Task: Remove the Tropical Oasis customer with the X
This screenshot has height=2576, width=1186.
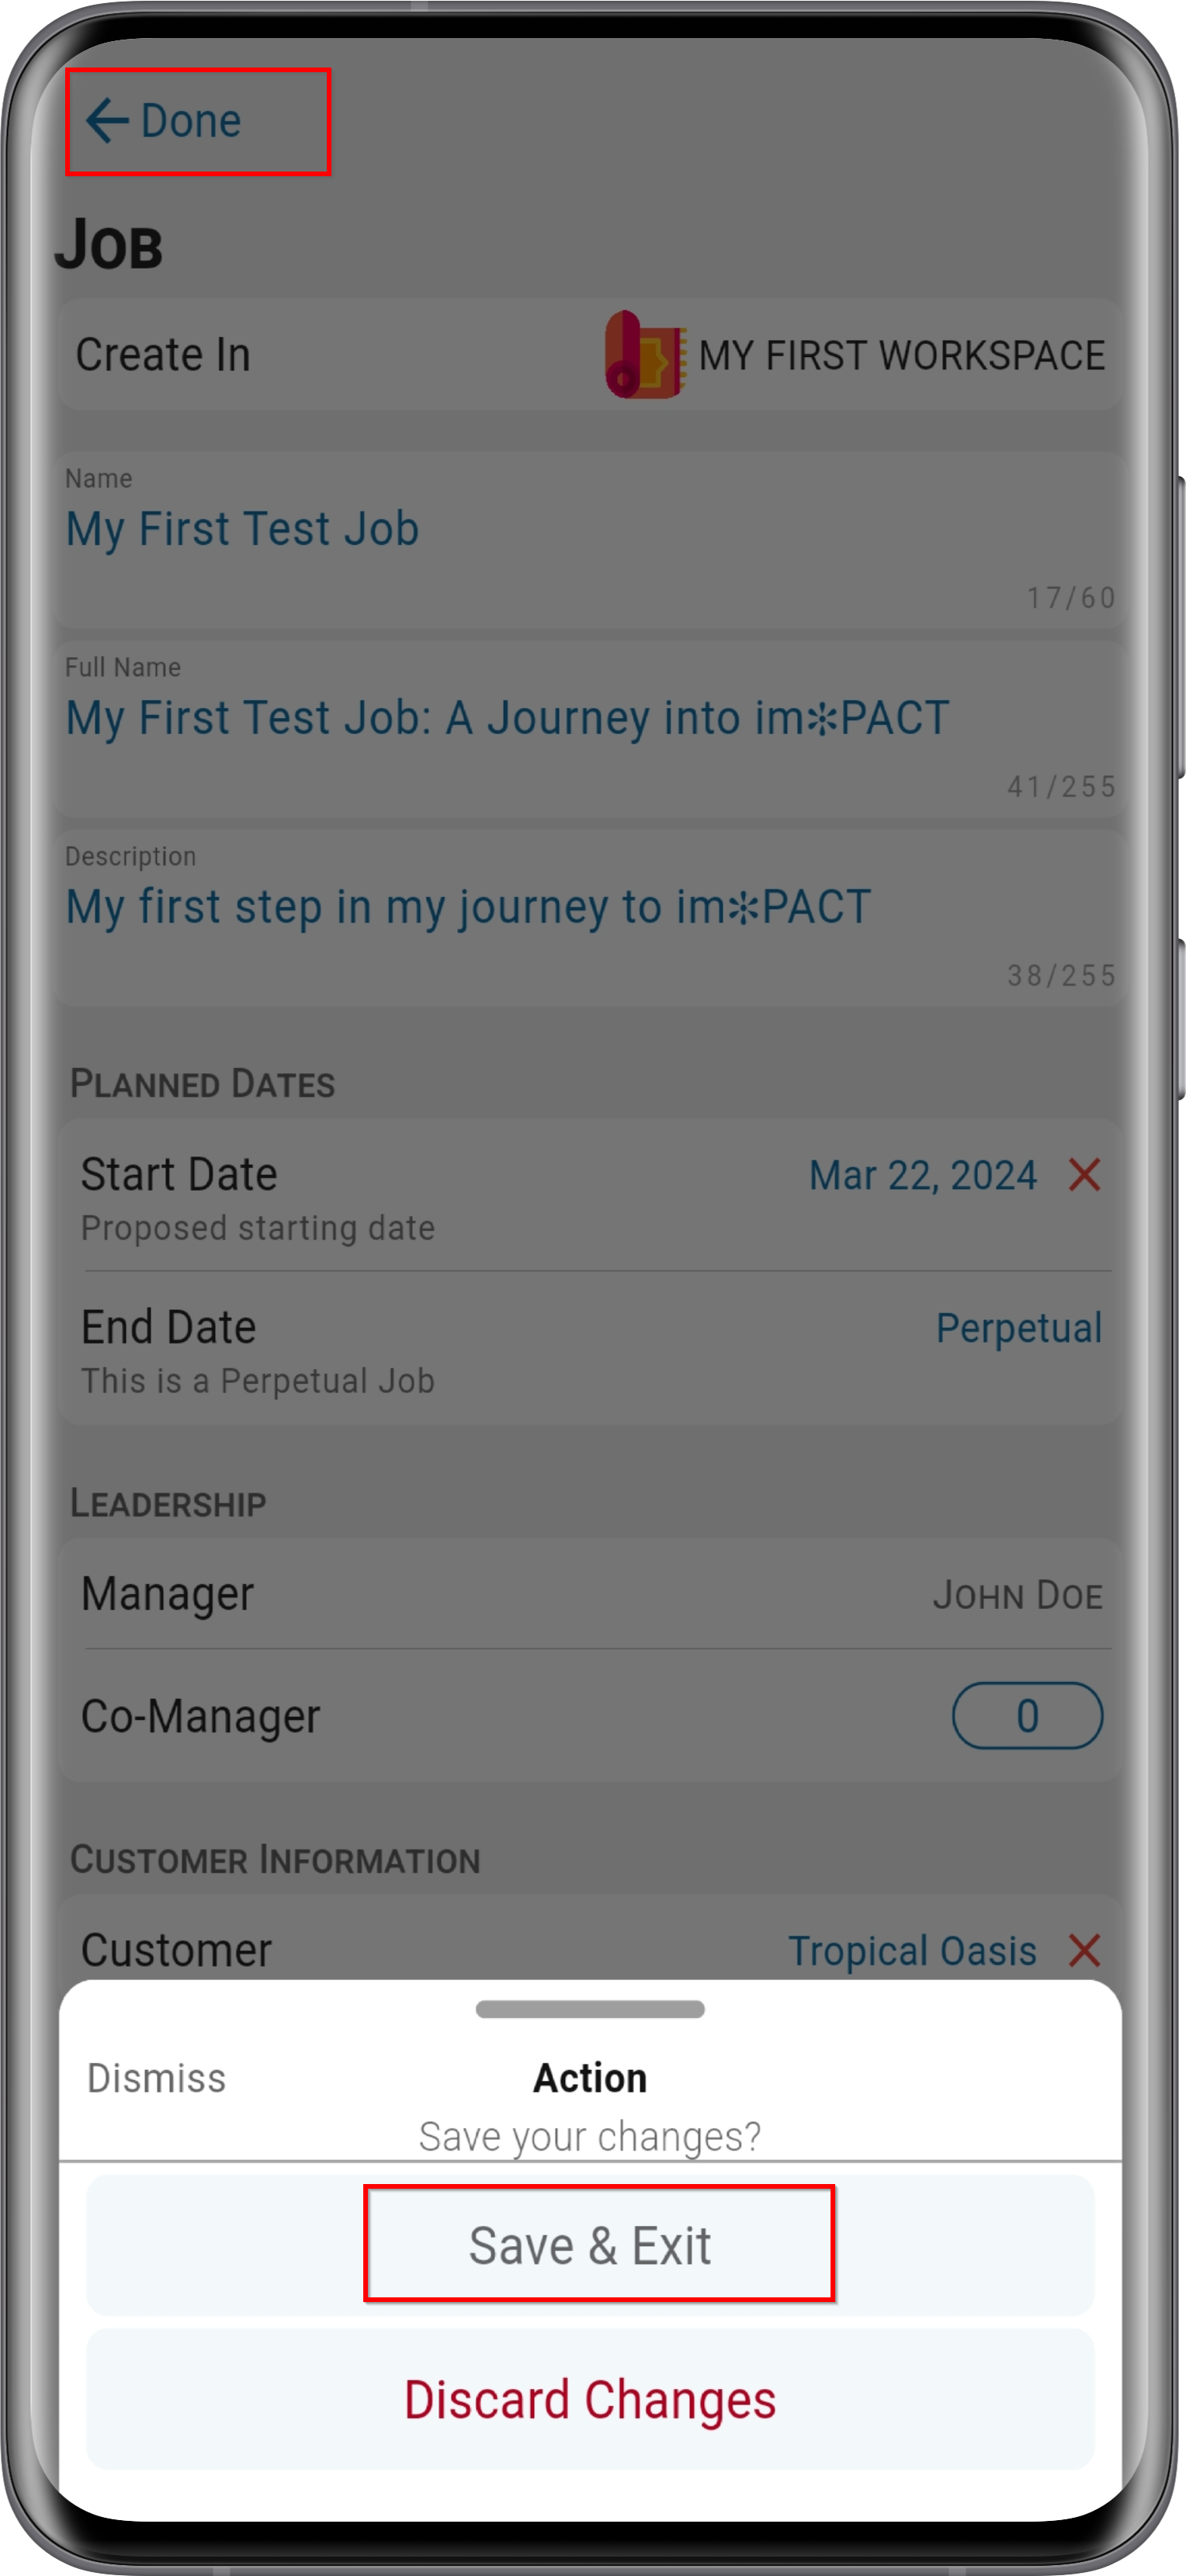Action: [x=1084, y=1950]
